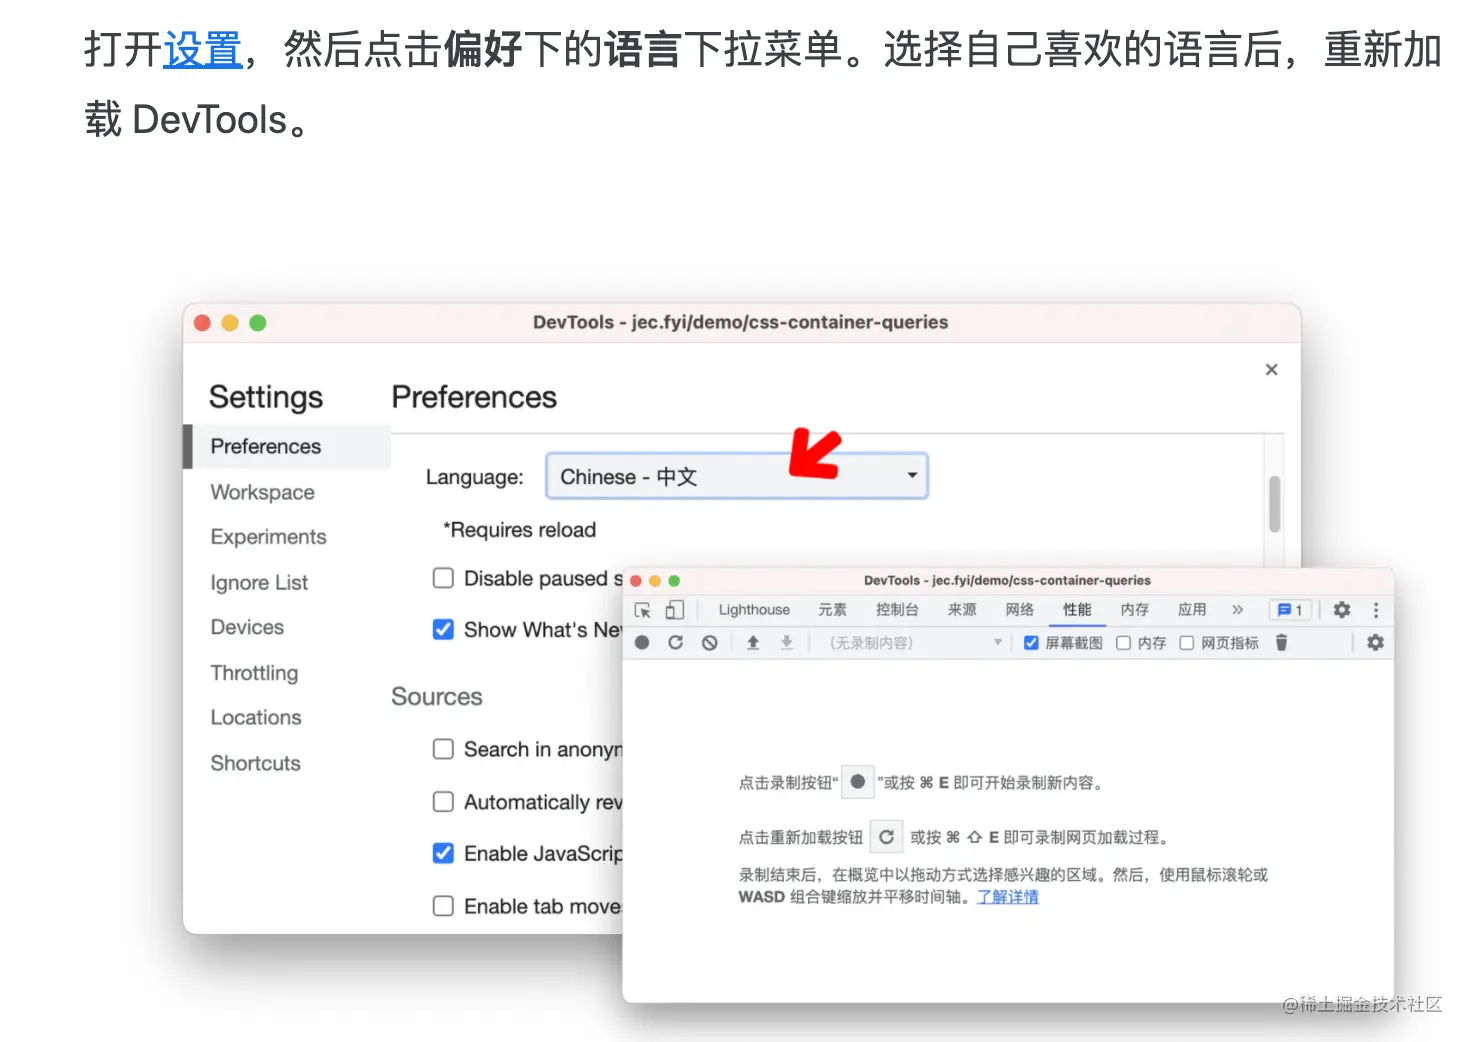Check the 网页指标 web vitals checkbox
The image size is (1470, 1042).
tap(1187, 643)
